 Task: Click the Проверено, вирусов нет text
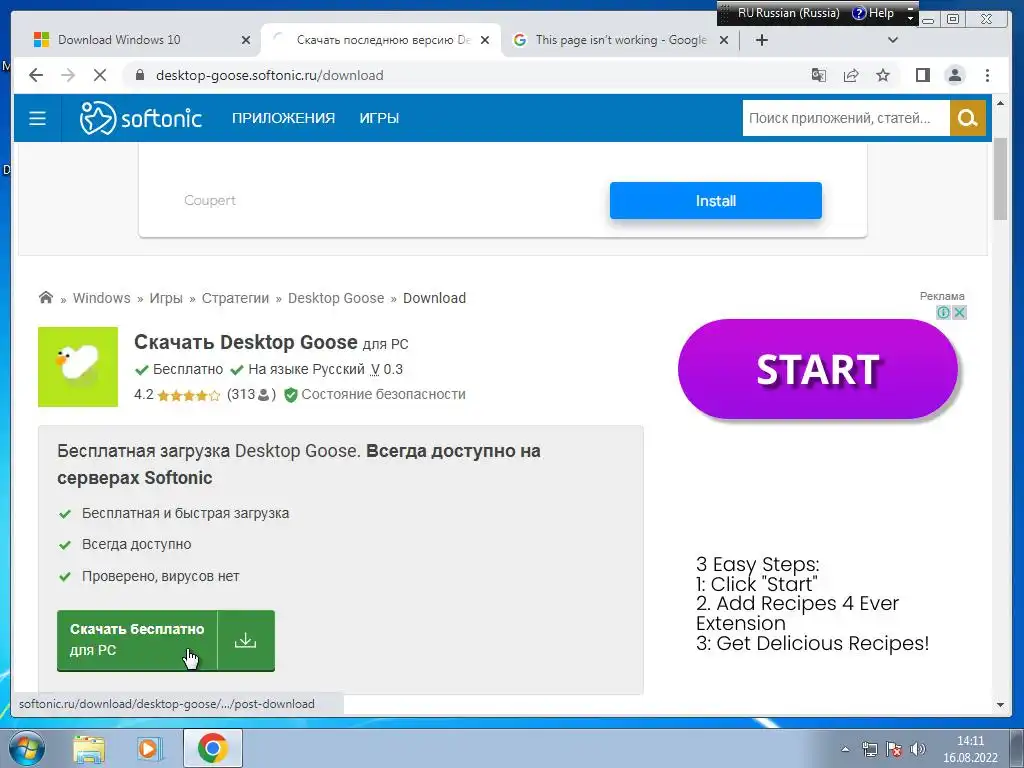click(160, 576)
